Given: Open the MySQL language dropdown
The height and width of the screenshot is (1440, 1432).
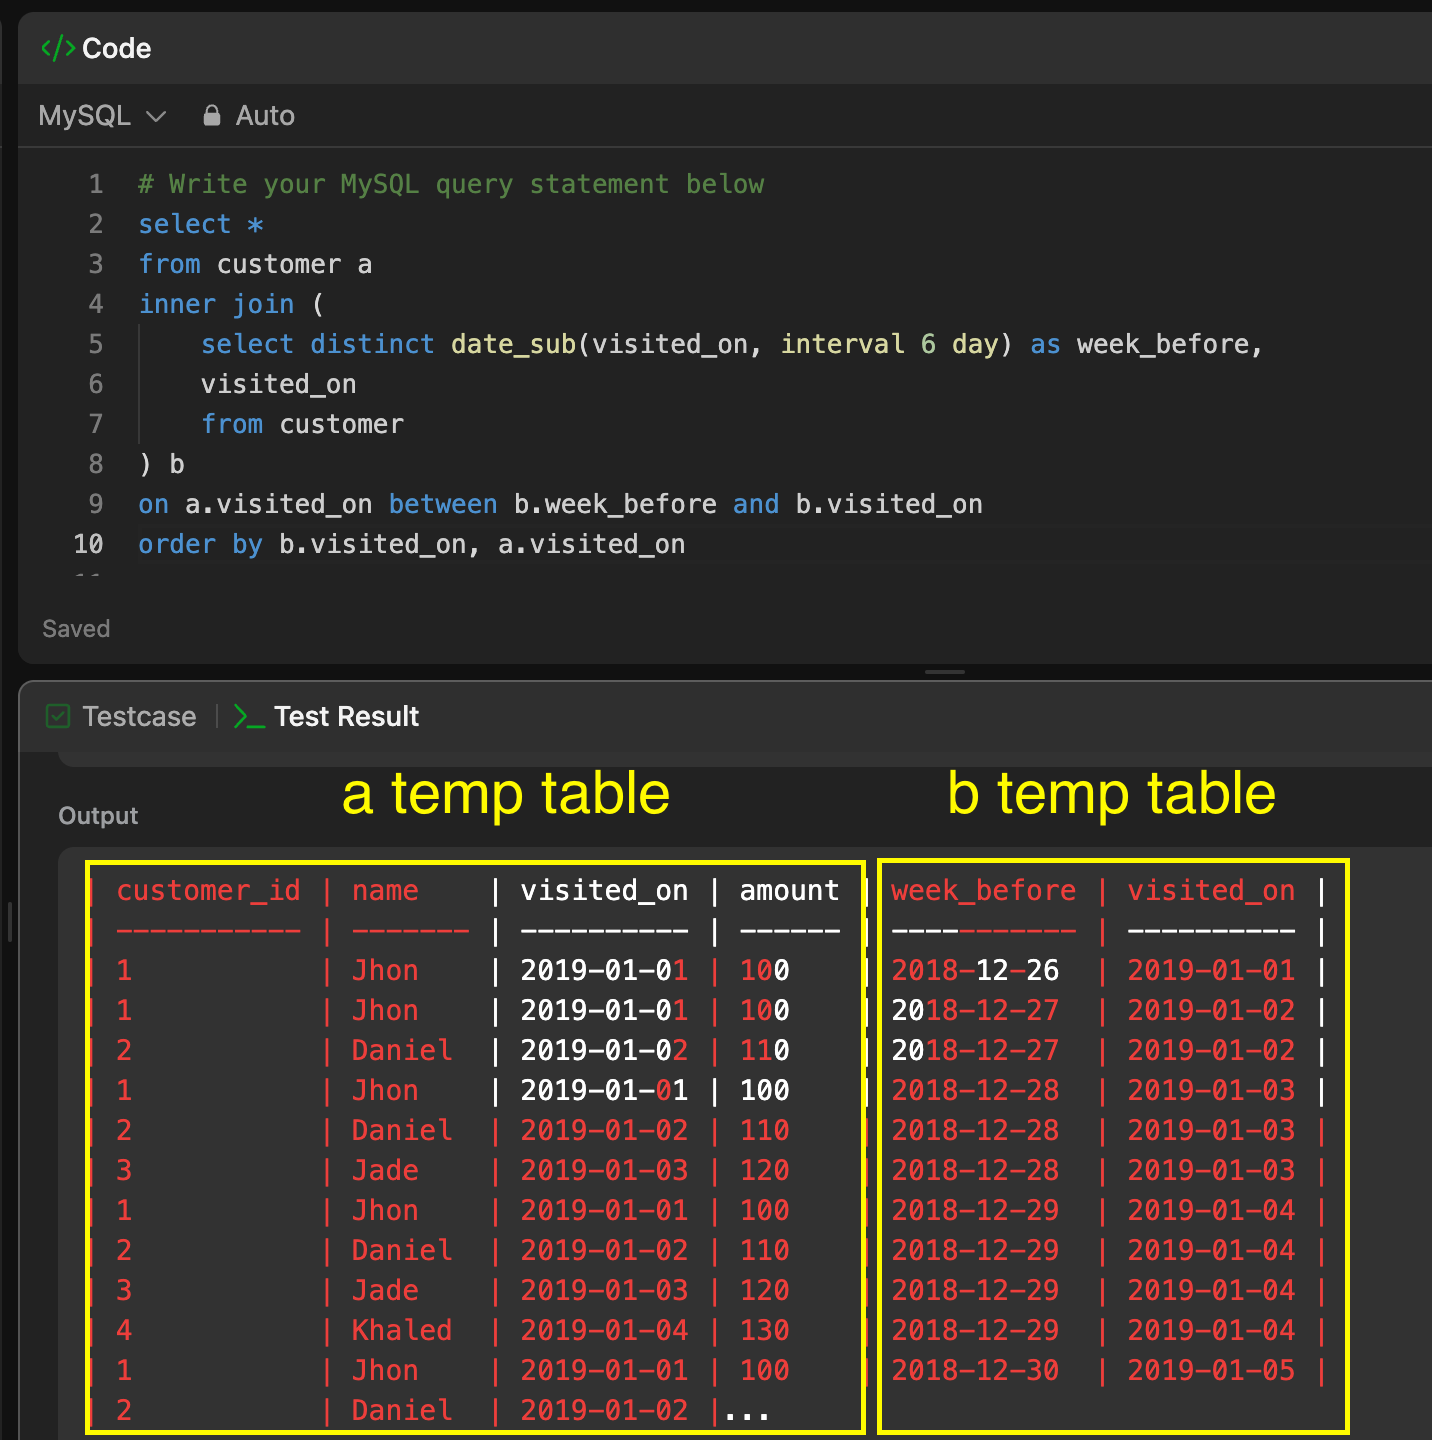Looking at the screenshot, I should [102, 116].
